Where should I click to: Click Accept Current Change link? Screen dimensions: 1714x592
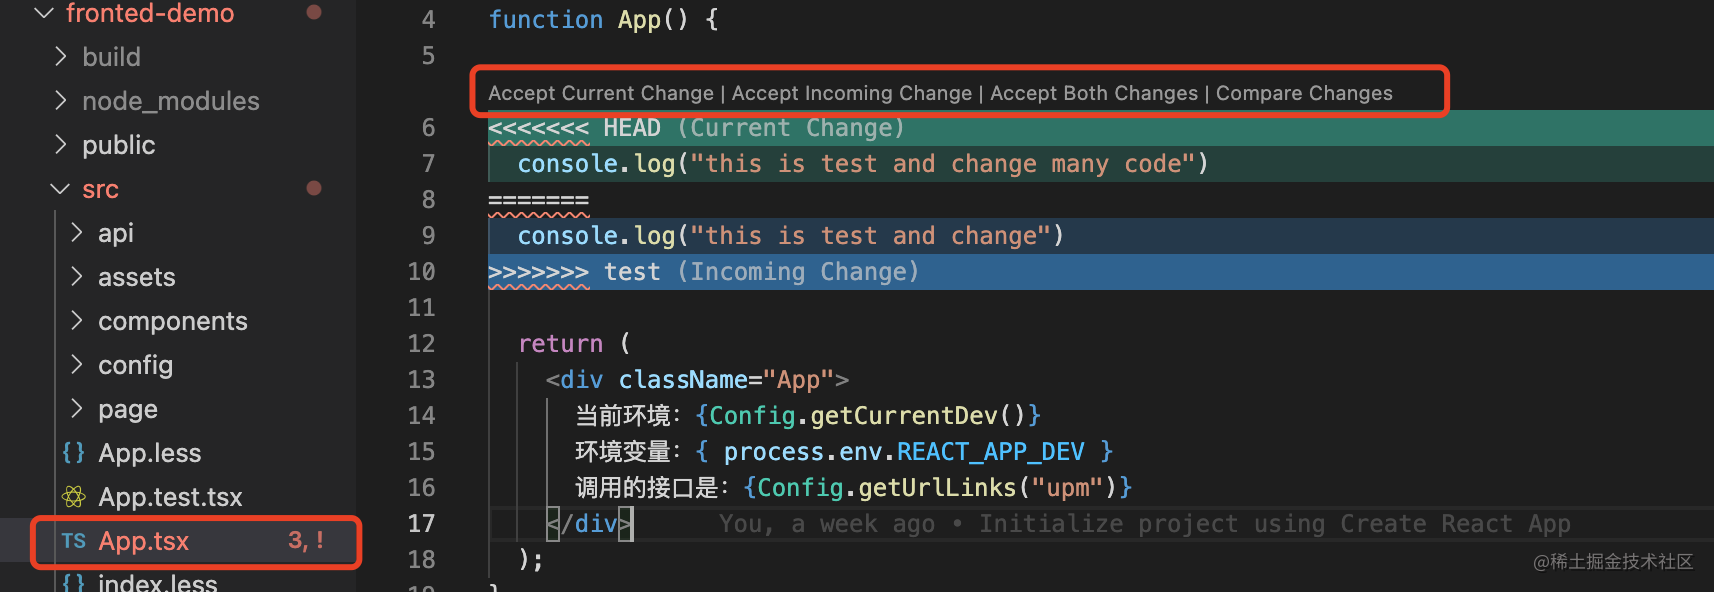tap(601, 93)
